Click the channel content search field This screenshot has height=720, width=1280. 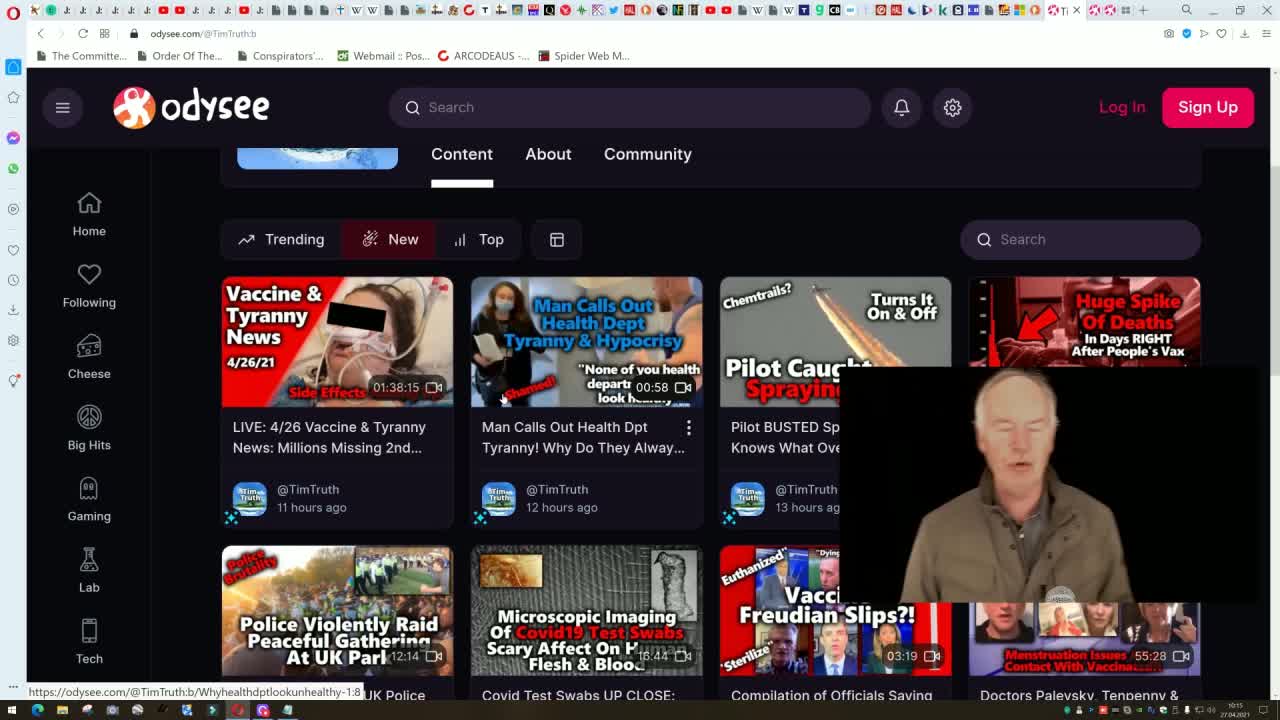tap(1080, 239)
